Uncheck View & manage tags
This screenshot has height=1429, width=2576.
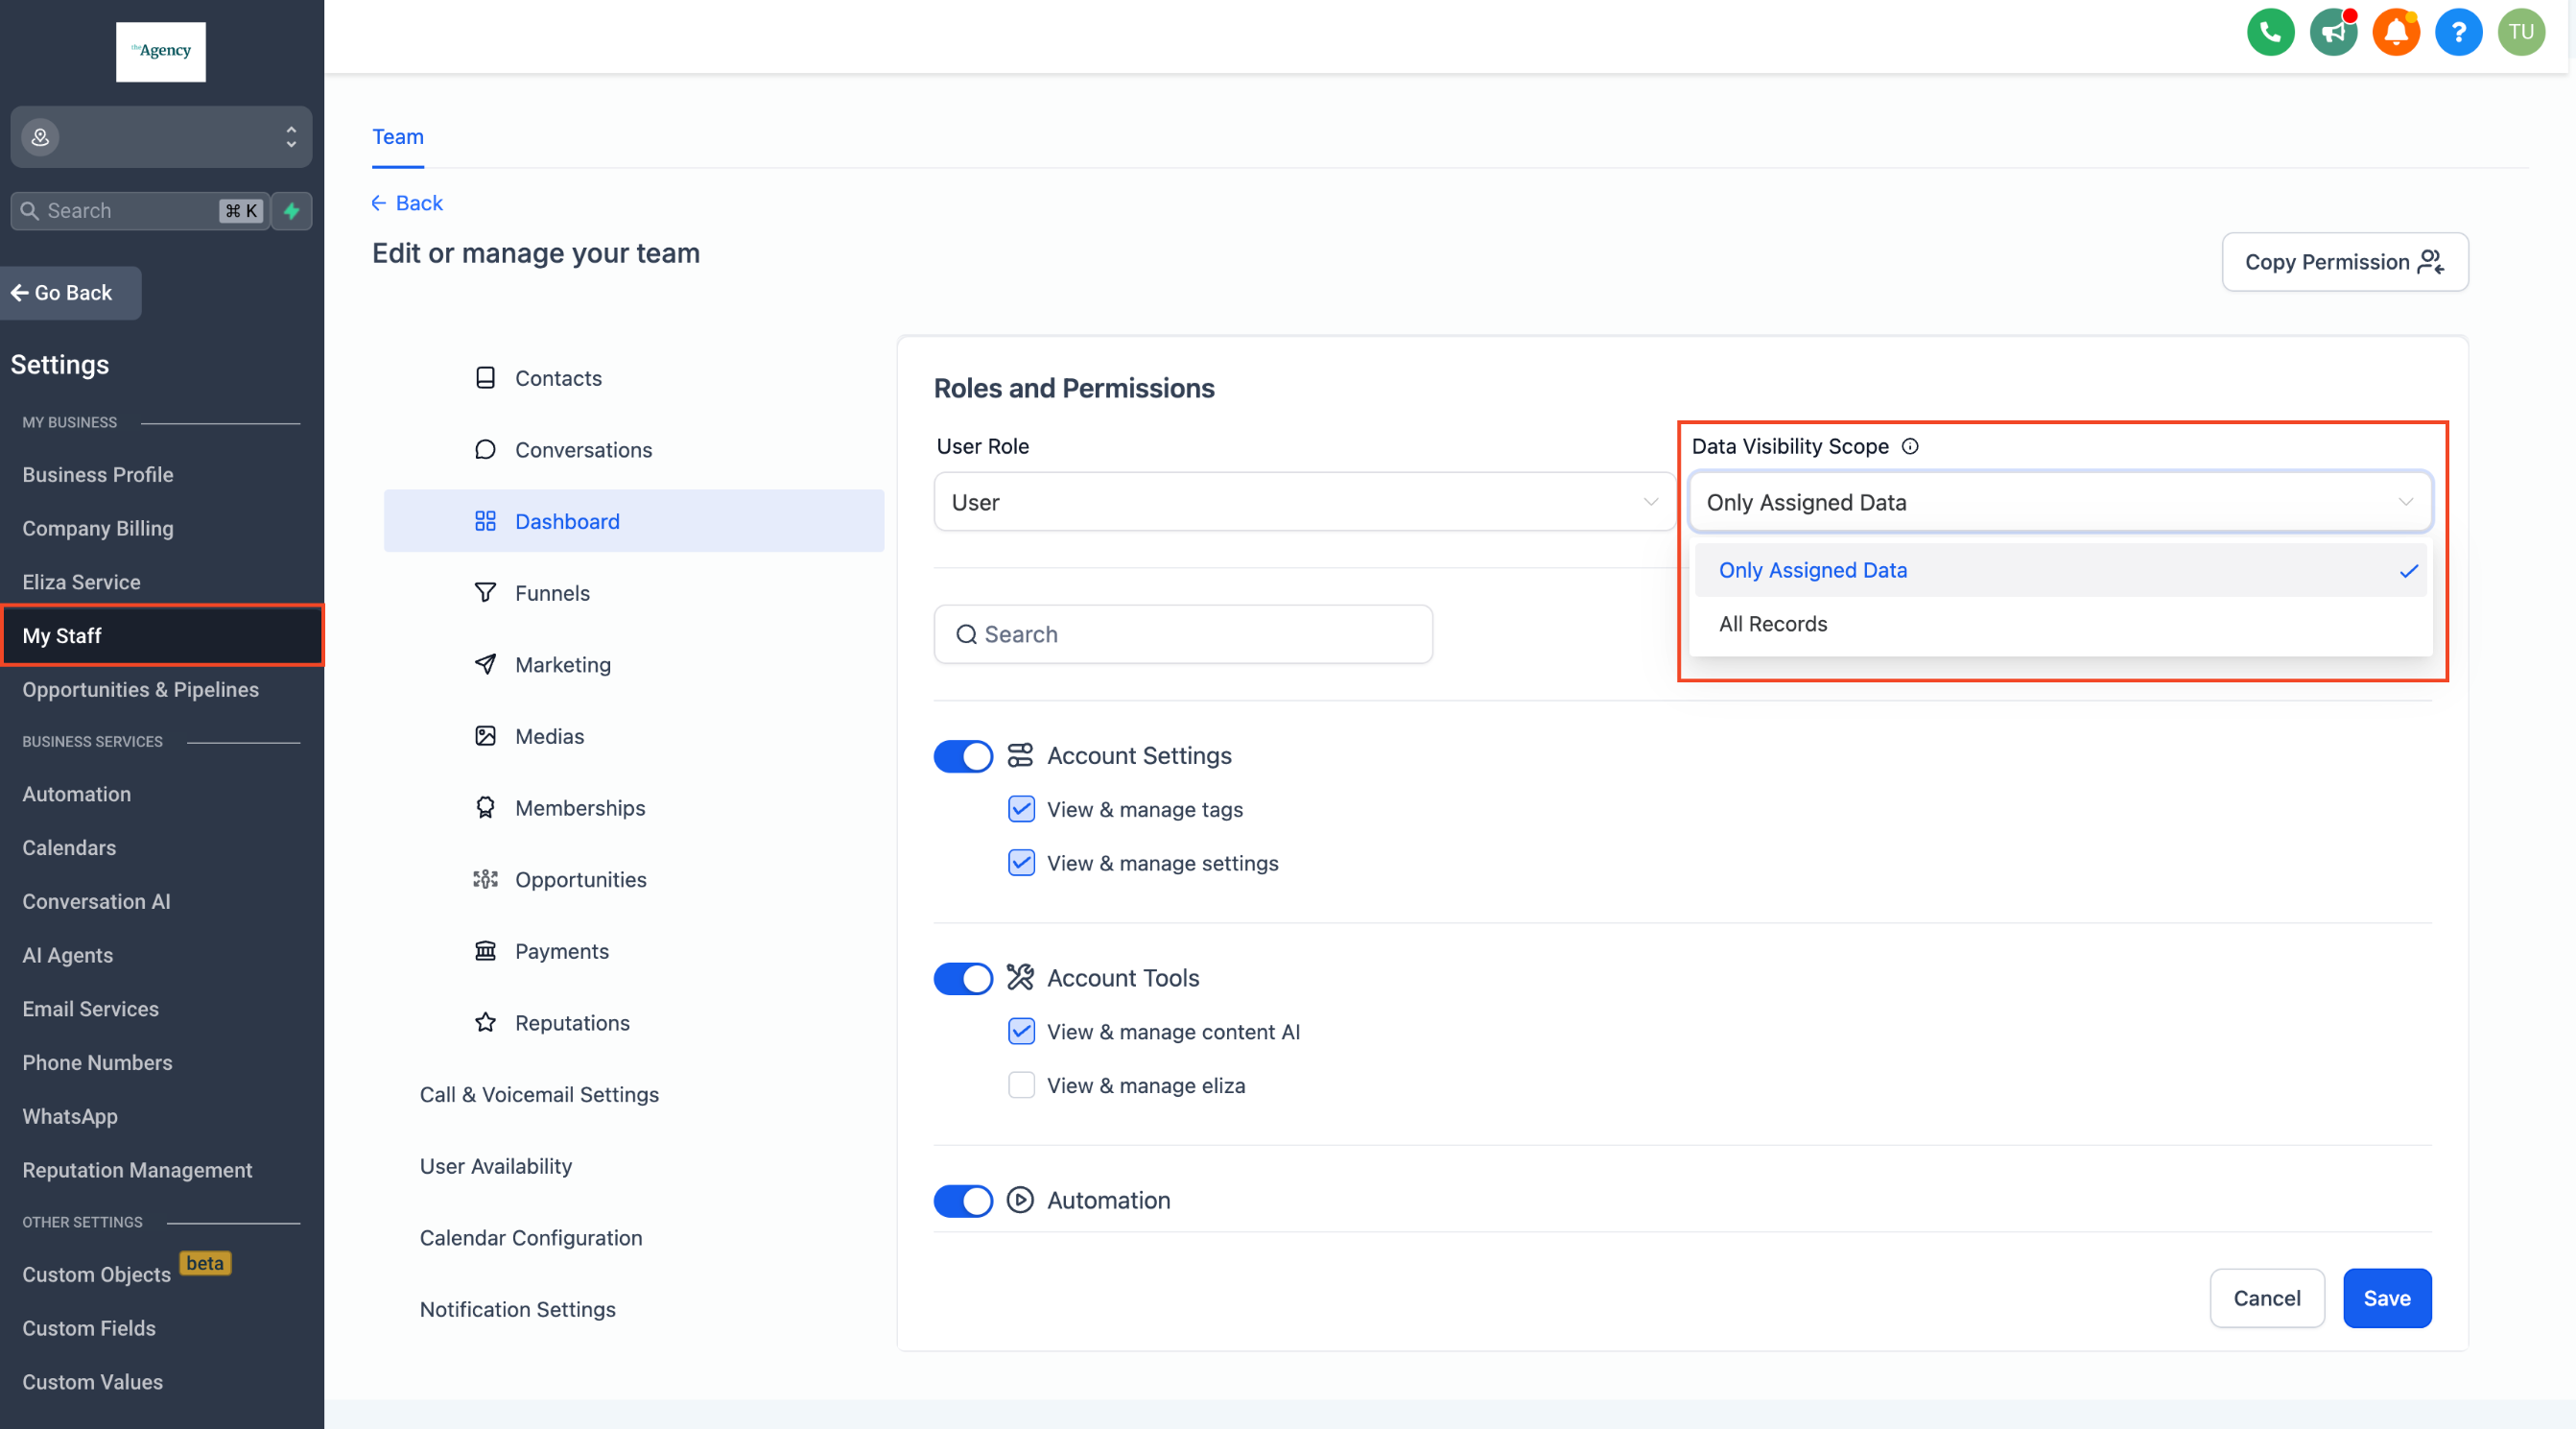[1021, 809]
